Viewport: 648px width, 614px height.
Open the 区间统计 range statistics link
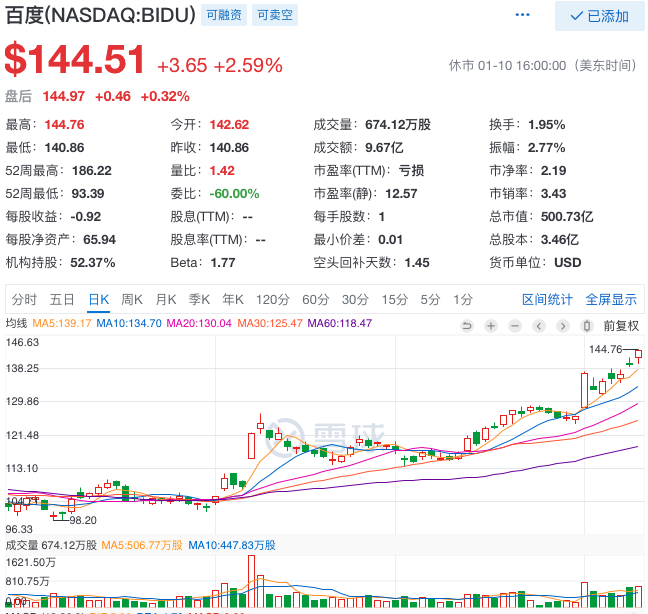click(547, 299)
